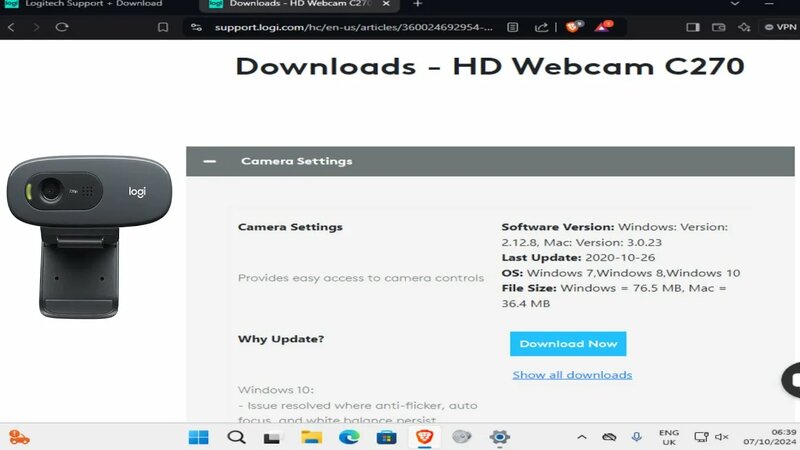
Task: Open Task View on taskbar
Action: [x=272, y=438]
